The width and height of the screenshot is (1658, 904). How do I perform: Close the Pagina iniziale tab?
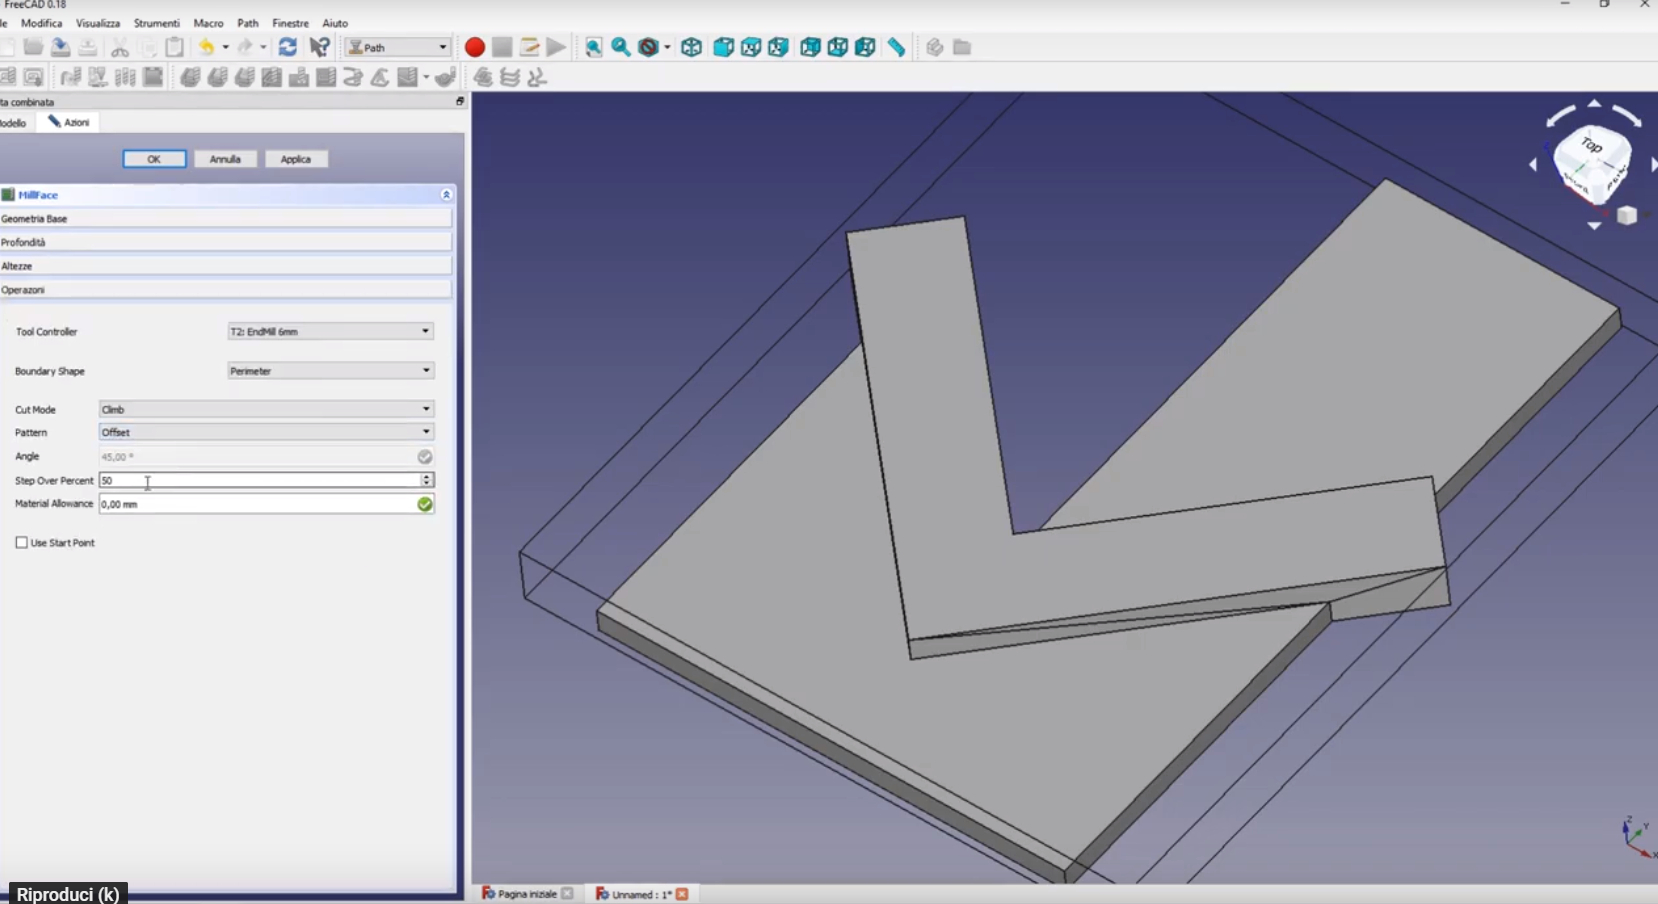[x=568, y=894]
